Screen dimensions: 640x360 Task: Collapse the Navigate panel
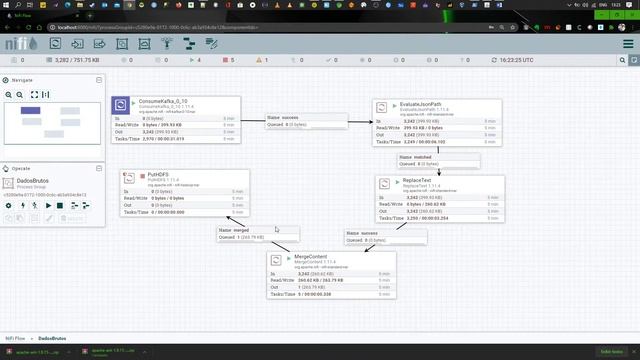tap(99, 80)
